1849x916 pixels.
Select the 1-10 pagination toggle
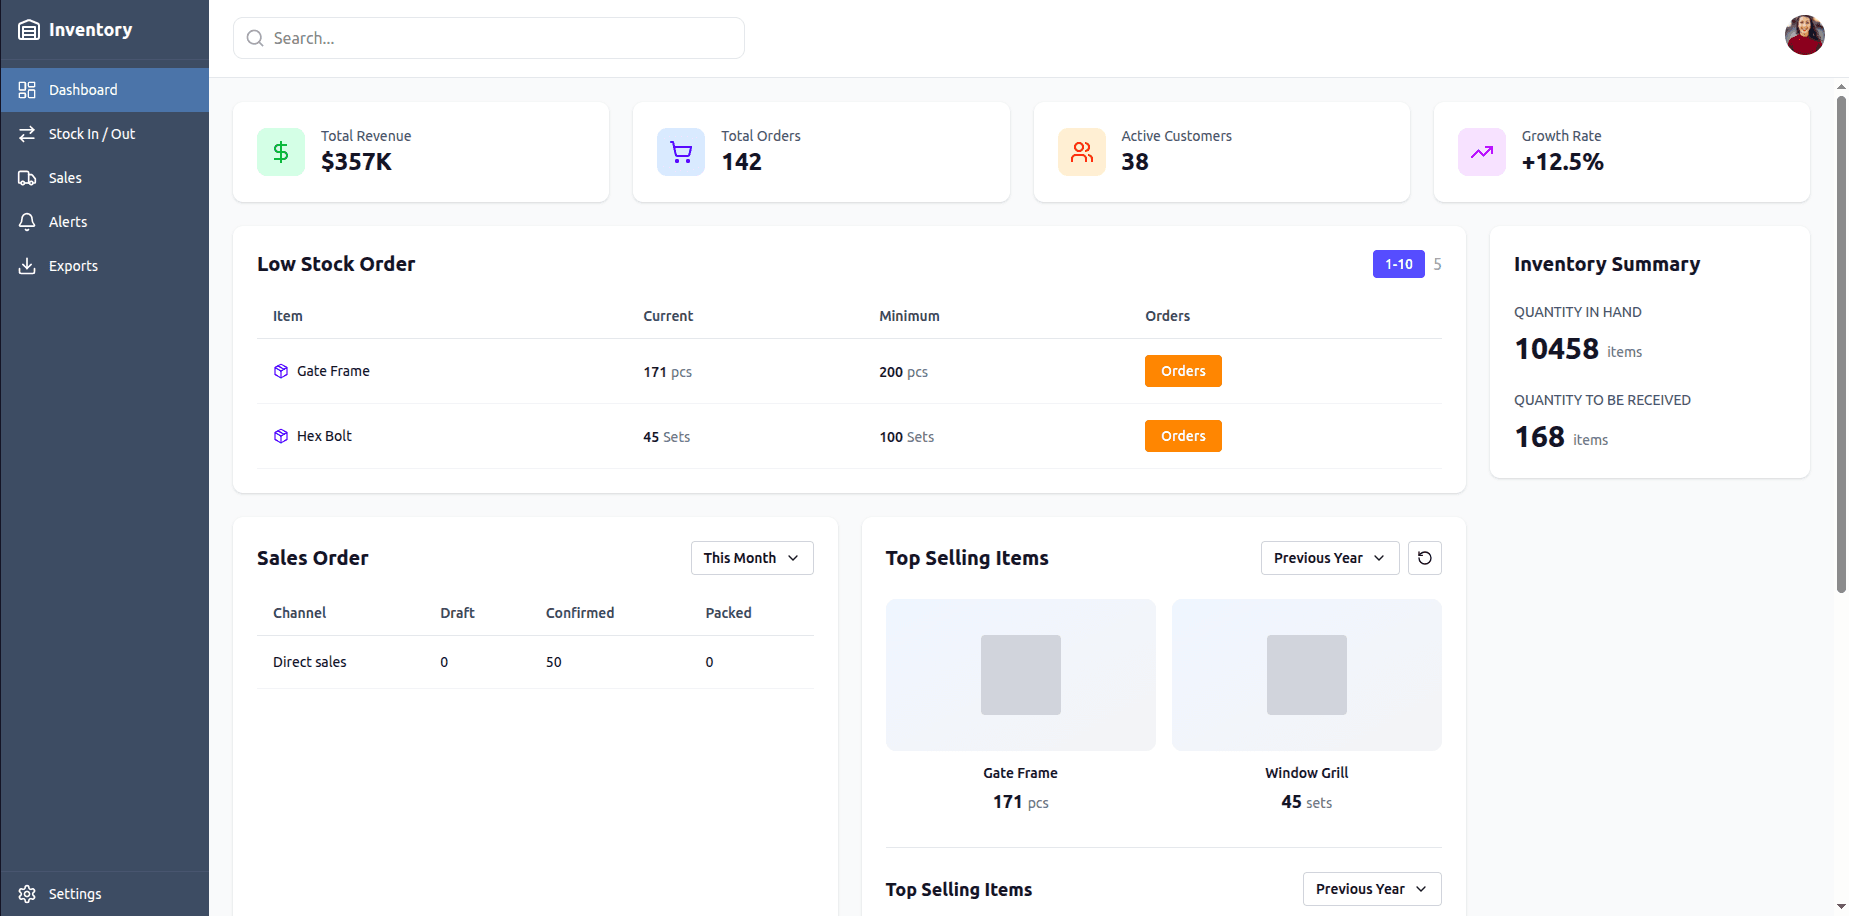point(1398,263)
